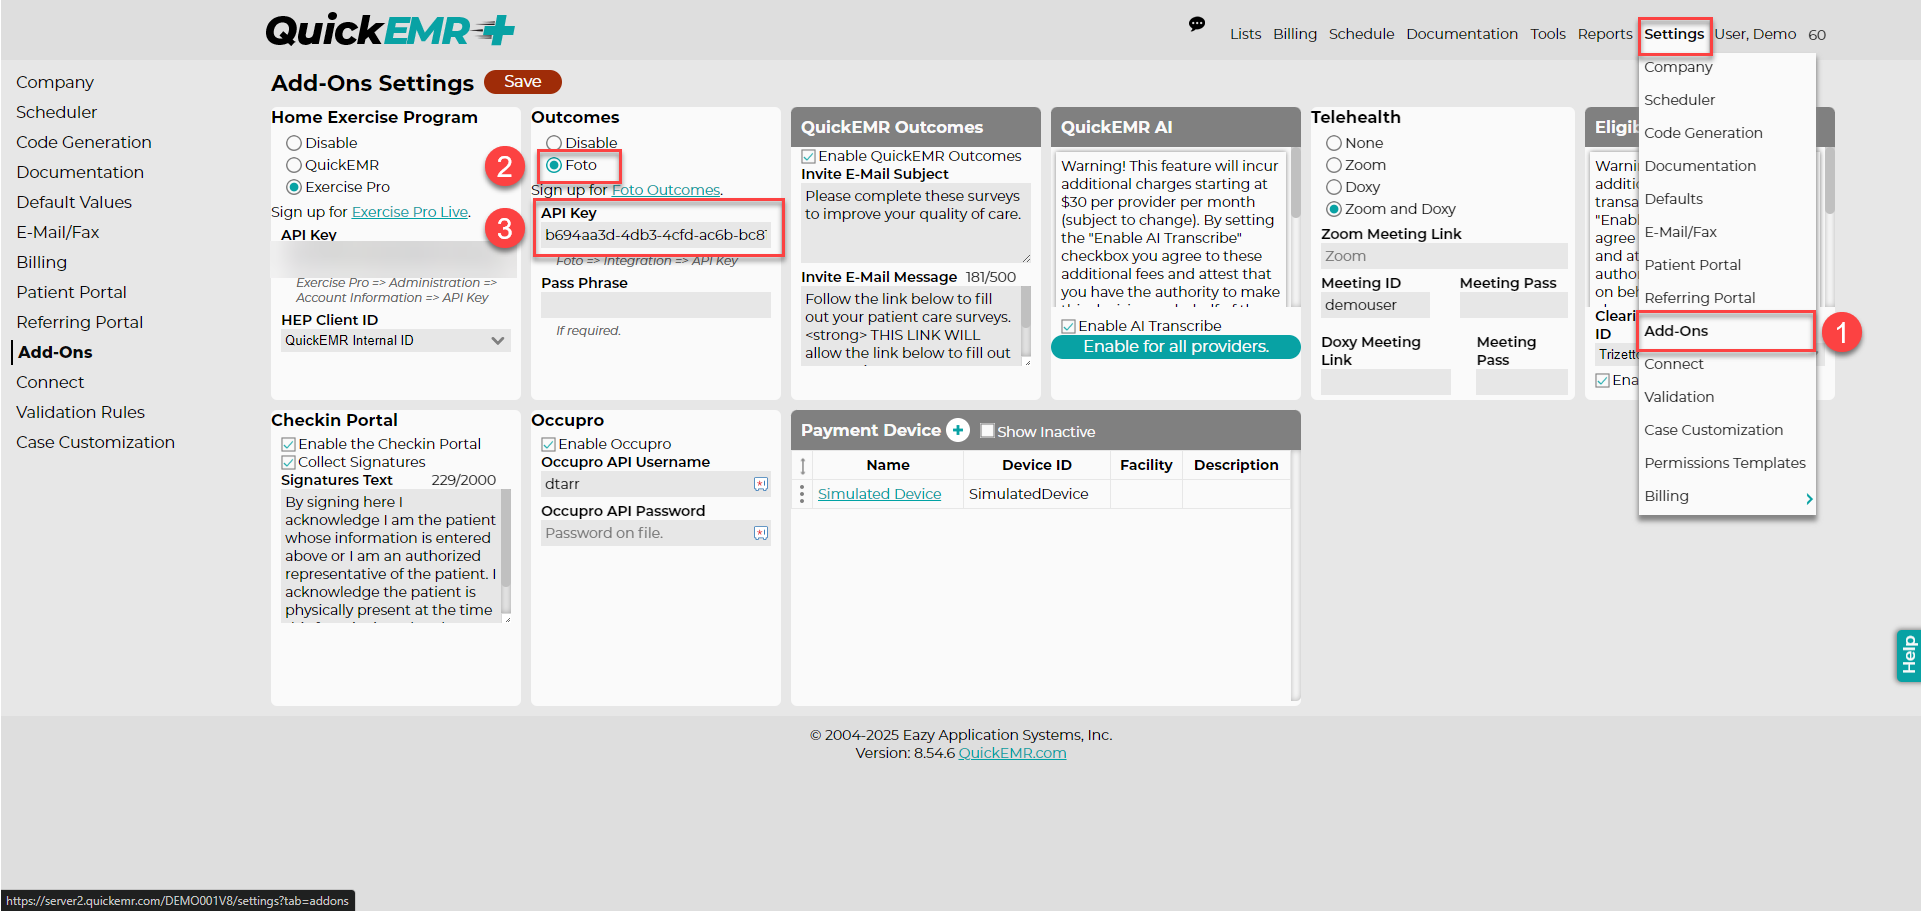Image resolution: width=1921 pixels, height=911 pixels.
Task: Choose Zoom and Doxy for Telehealth
Action: [x=1334, y=209]
